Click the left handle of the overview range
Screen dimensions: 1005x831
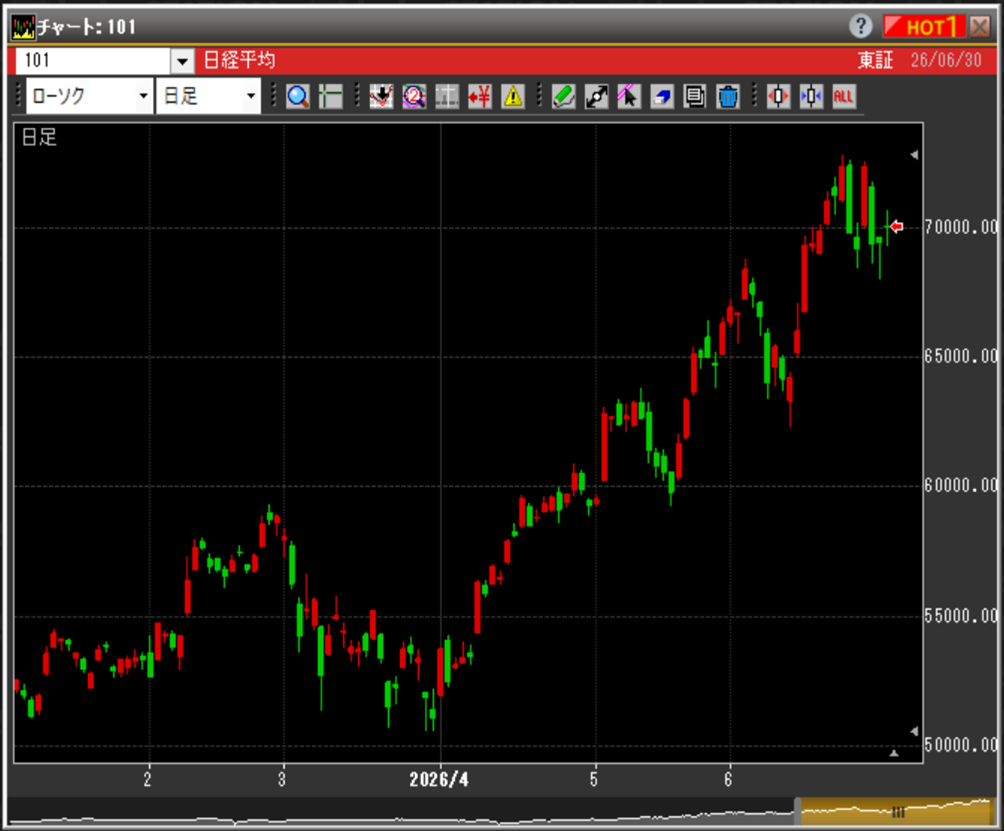coord(797,811)
